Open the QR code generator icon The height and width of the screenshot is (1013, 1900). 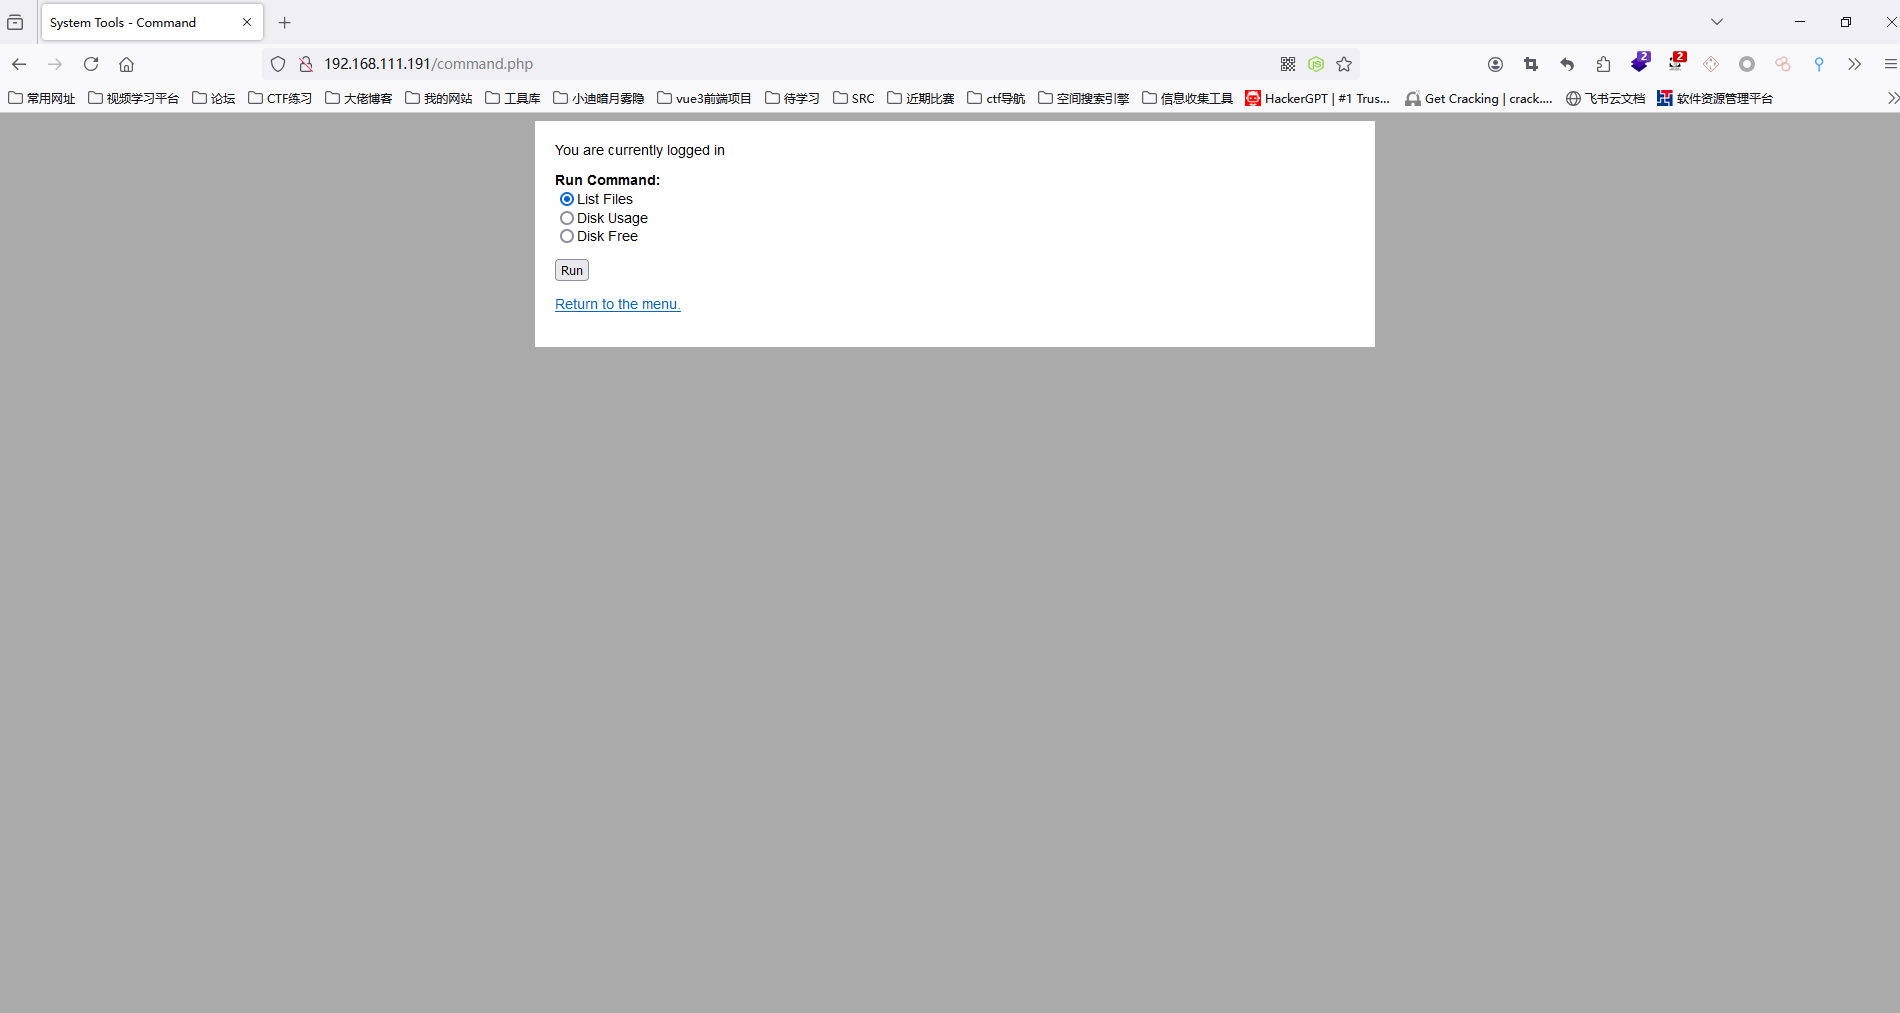1288,64
